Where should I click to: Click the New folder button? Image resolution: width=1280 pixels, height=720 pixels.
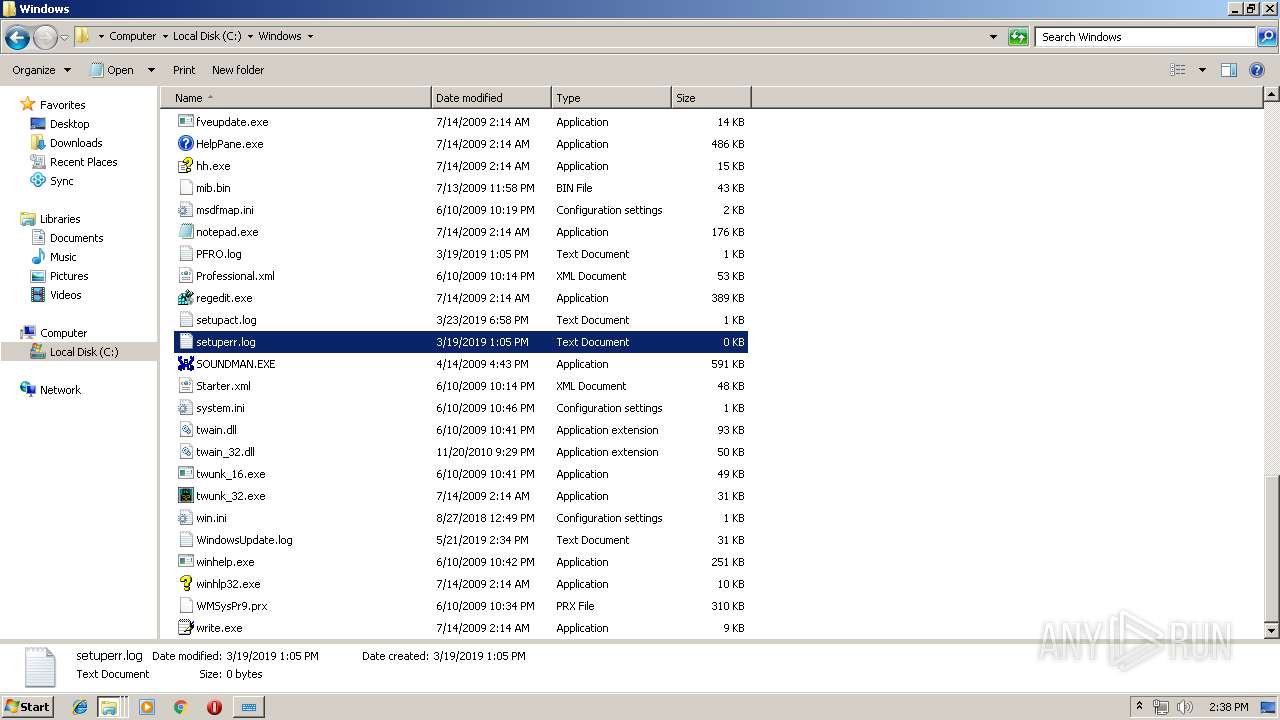tap(238, 70)
